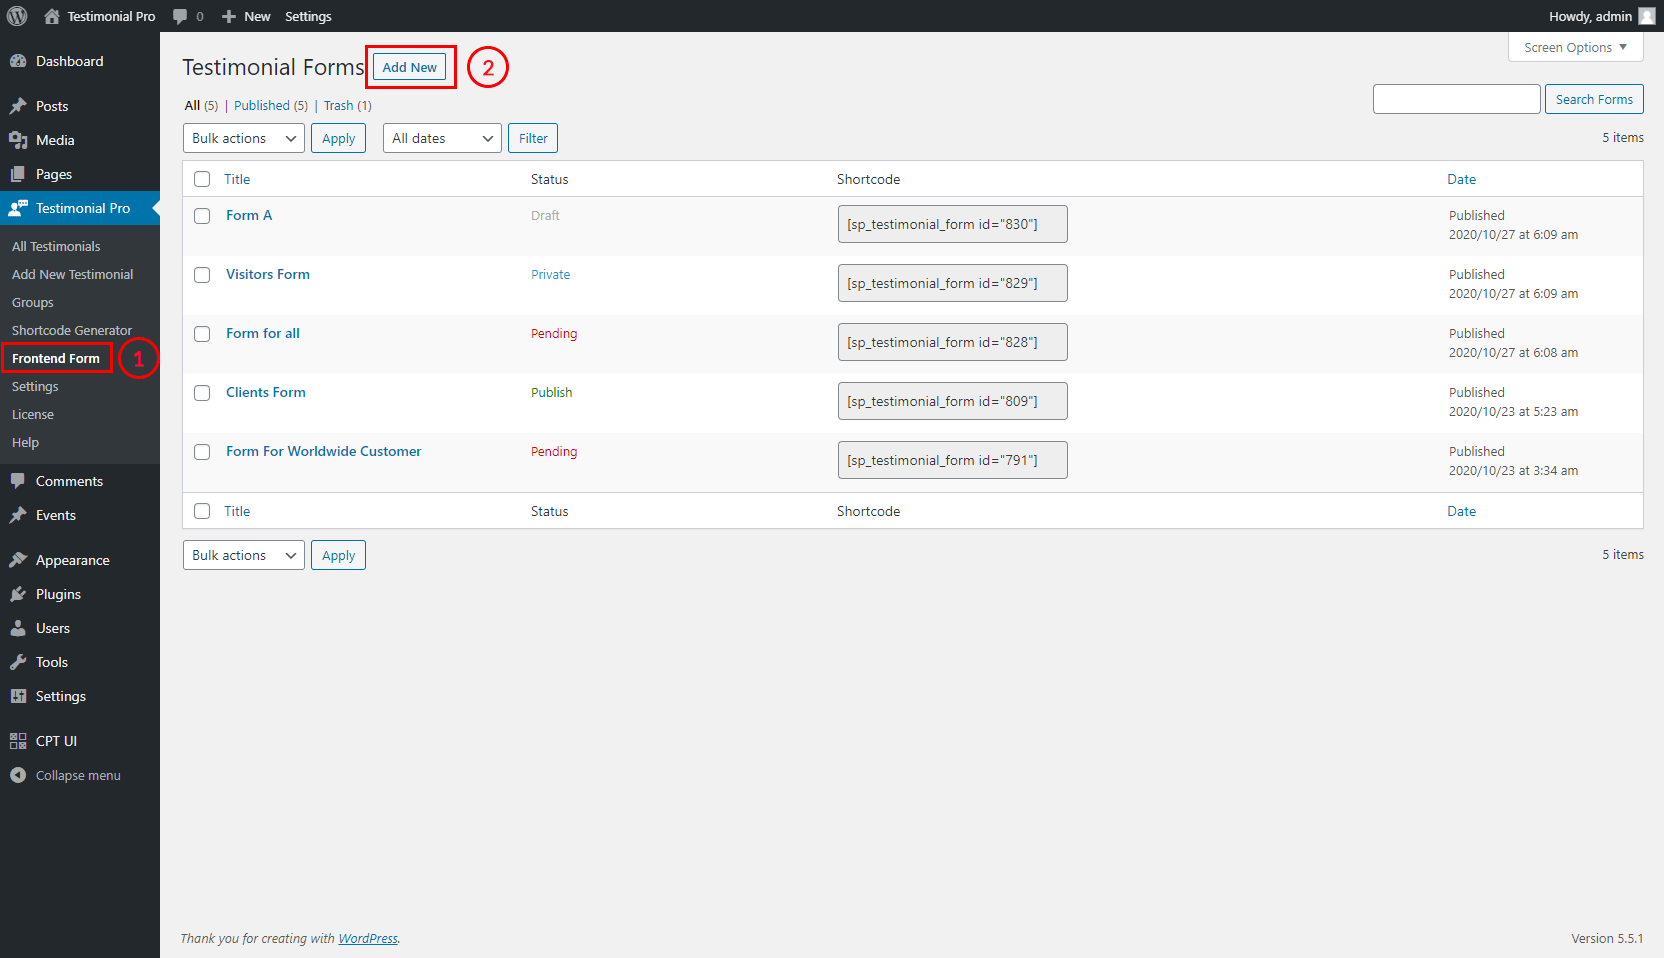Image resolution: width=1664 pixels, height=958 pixels.
Task: Click the Tools wrench icon in sidebar
Action: [x=18, y=662]
